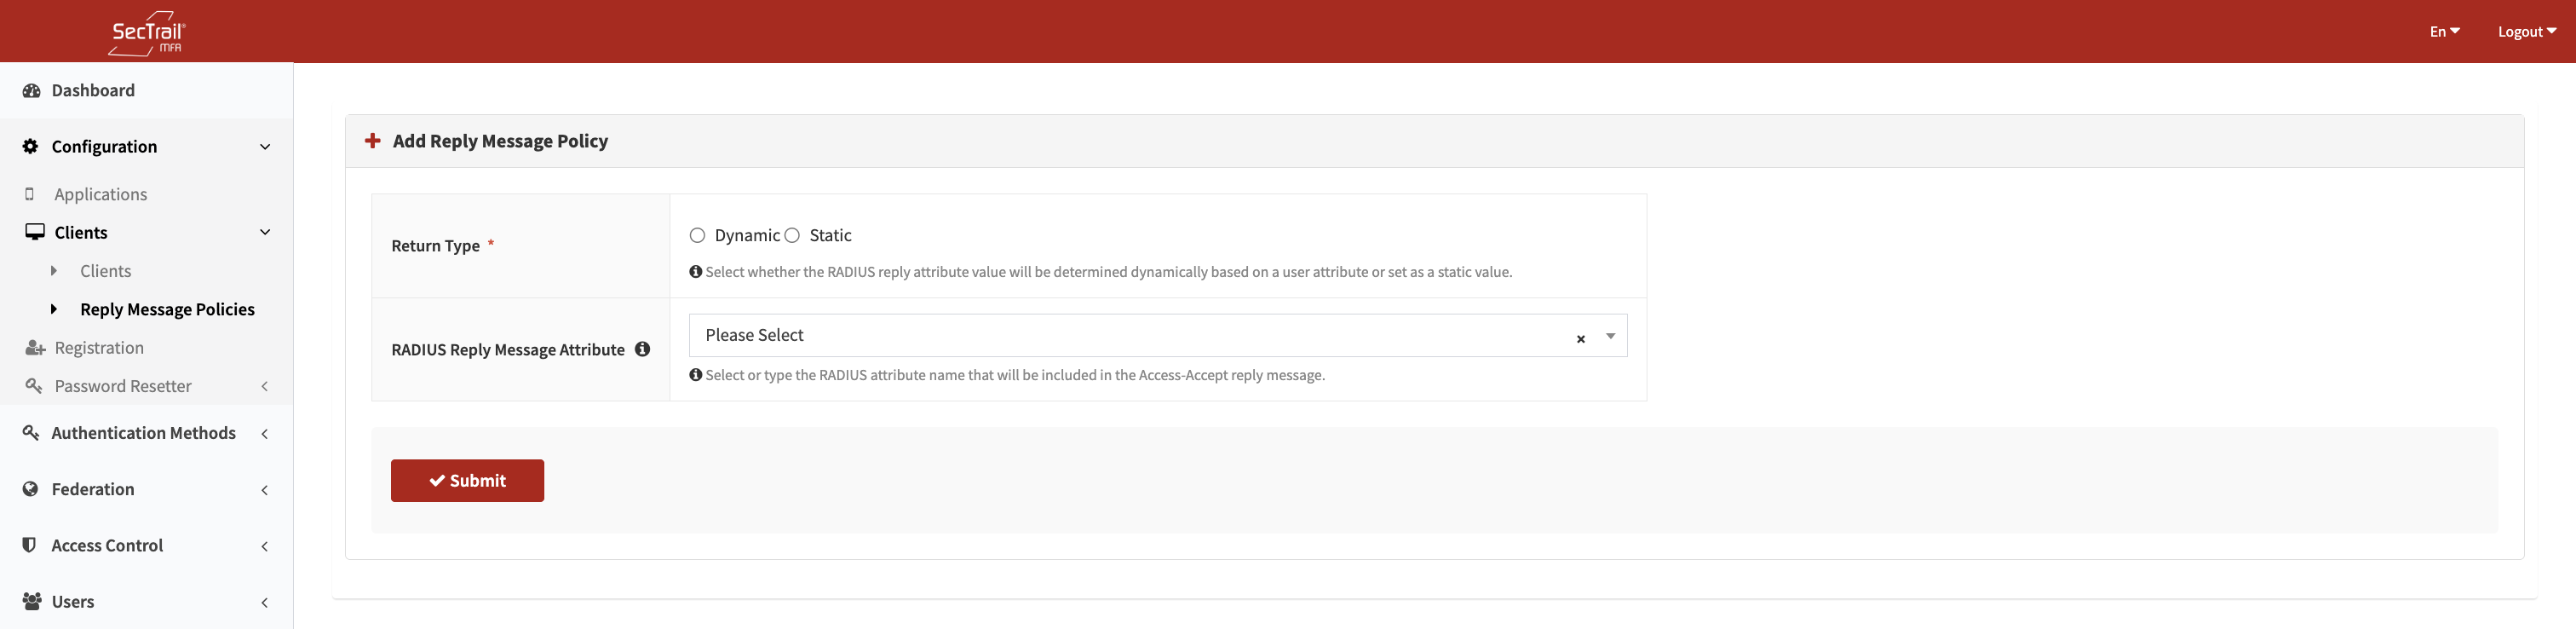Click the Configuration gear icon

(x=31, y=147)
